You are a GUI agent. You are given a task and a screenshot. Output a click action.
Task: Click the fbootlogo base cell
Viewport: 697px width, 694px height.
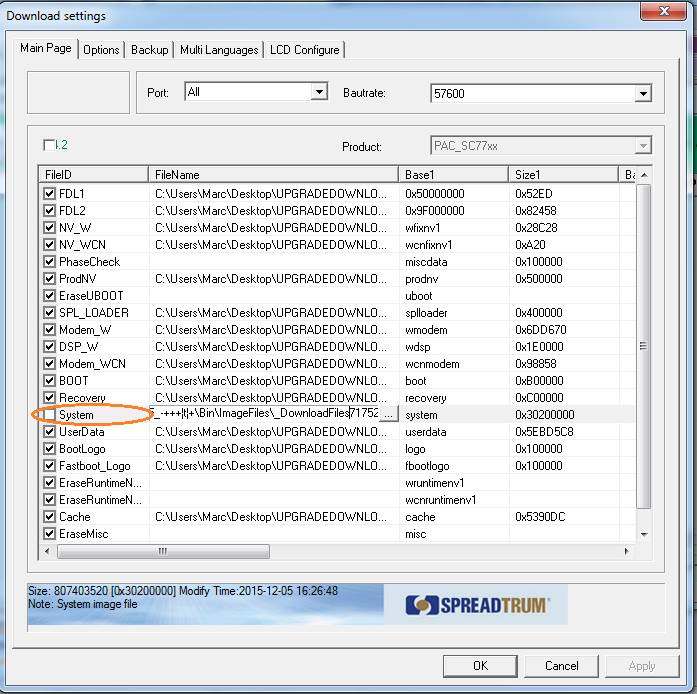tap(427, 465)
